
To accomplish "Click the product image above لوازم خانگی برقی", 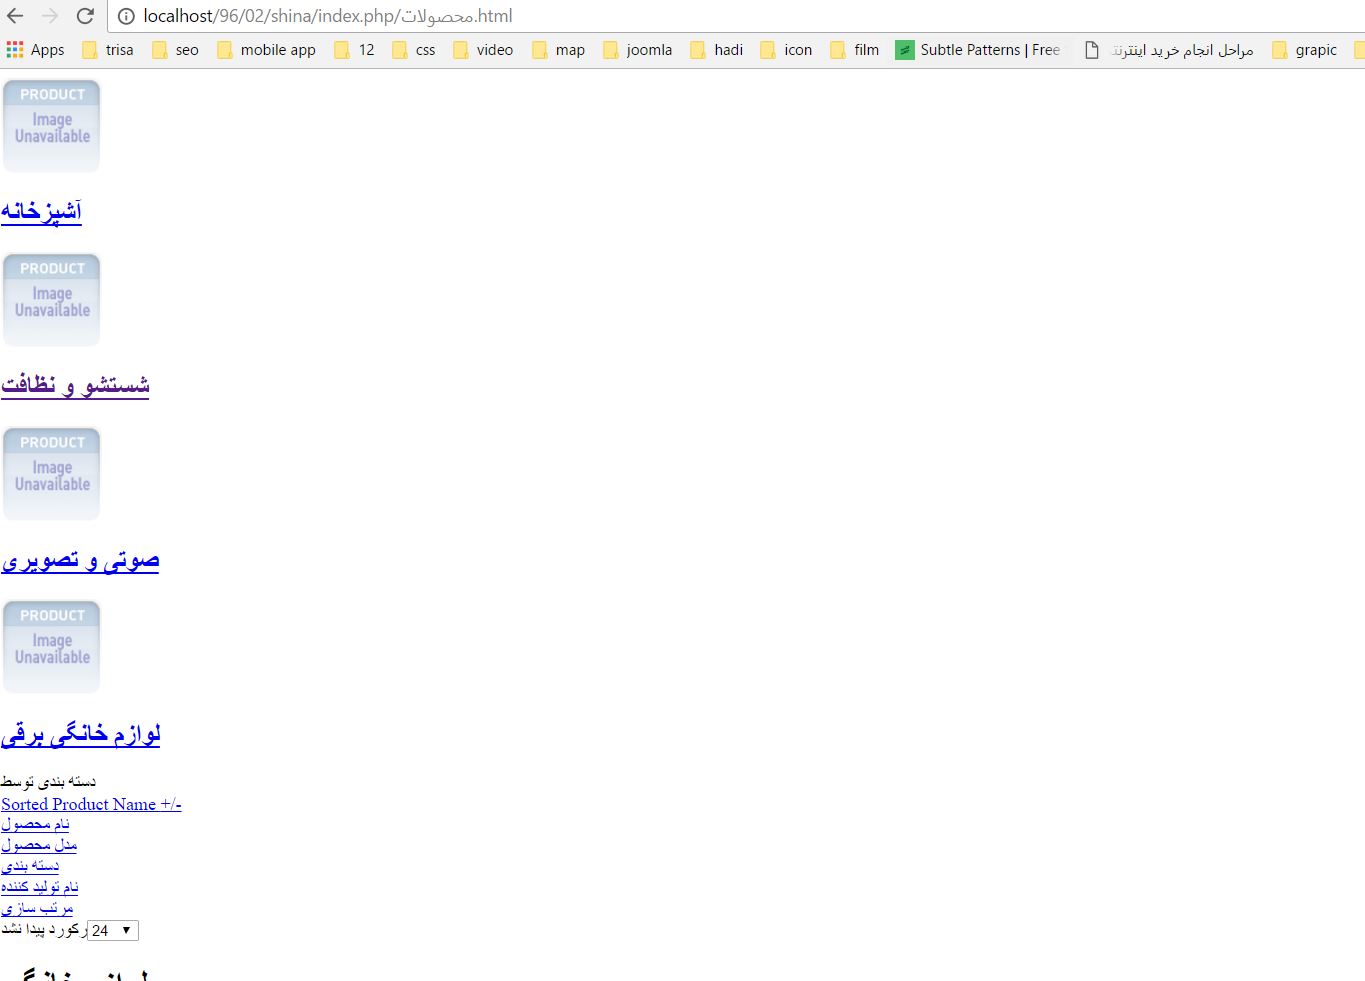I will pyautogui.click(x=52, y=647).
